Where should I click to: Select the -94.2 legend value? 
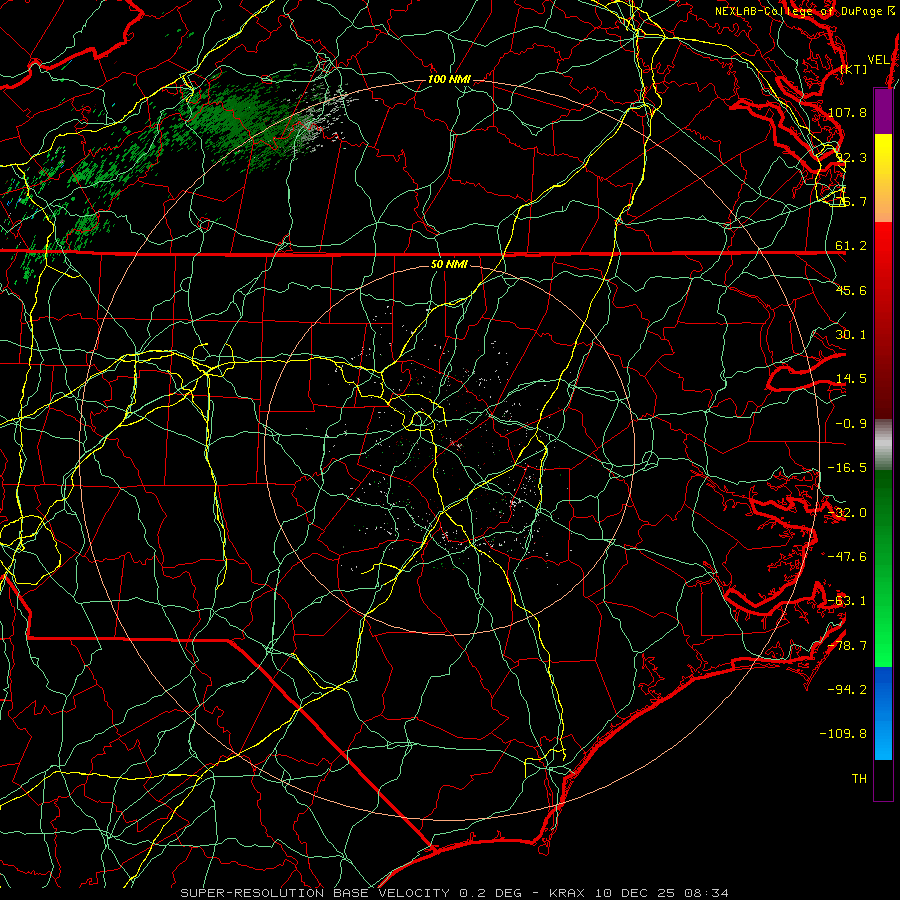(x=847, y=689)
